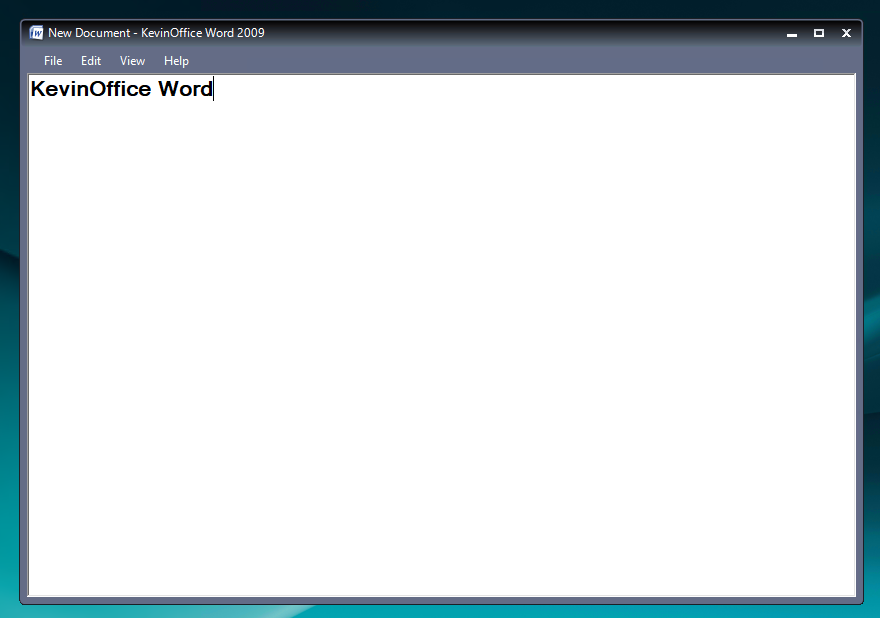Click the space between "KevinOffice" and "Word"
880x618 pixels.
click(x=155, y=89)
